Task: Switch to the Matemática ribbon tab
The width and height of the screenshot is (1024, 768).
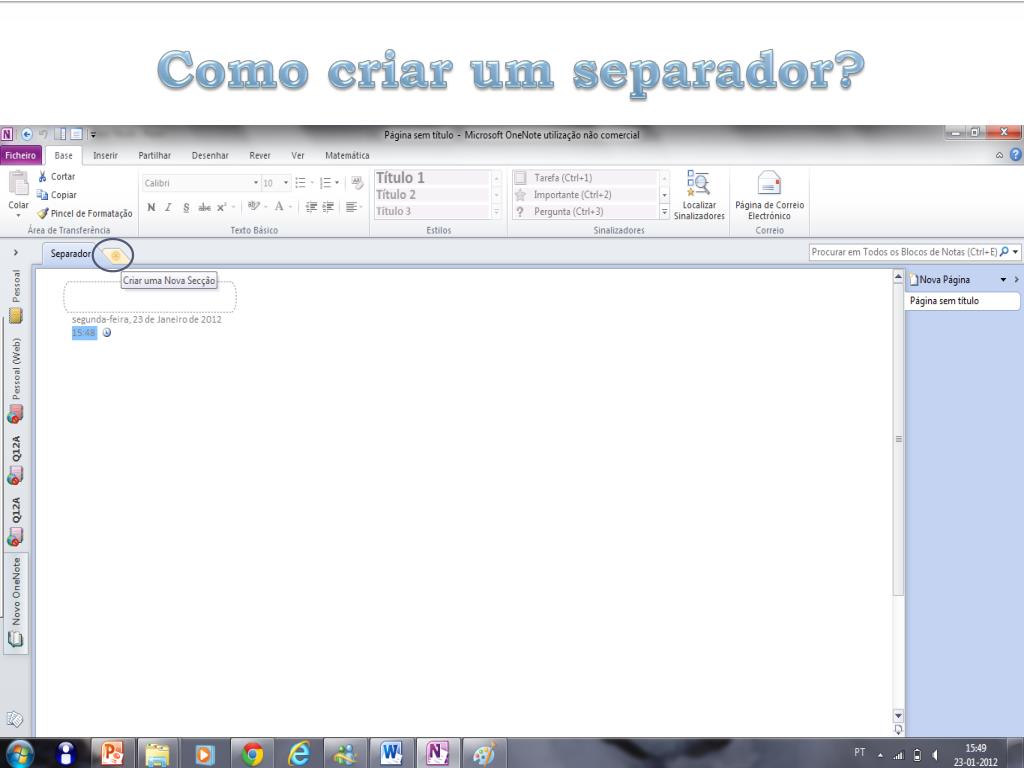Action: point(347,155)
